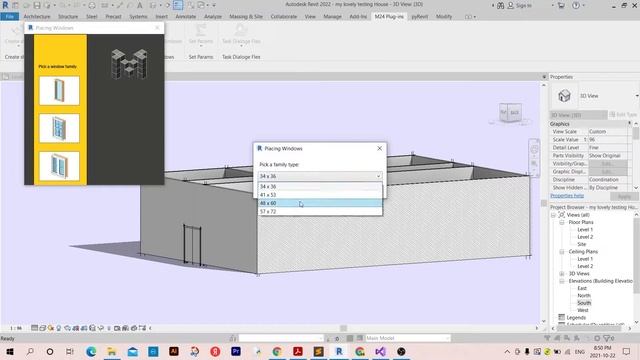Select the 41 x 53 family type
Viewport: 640px width, 360px height.
320,195
